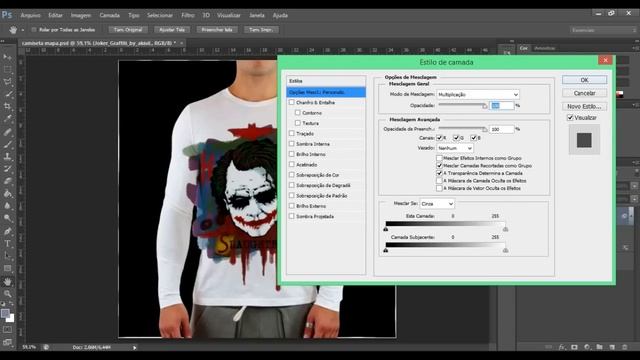This screenshot has height=360, width=640.
Task: Select the Clone Stamp tool
Action: [7, 156]
